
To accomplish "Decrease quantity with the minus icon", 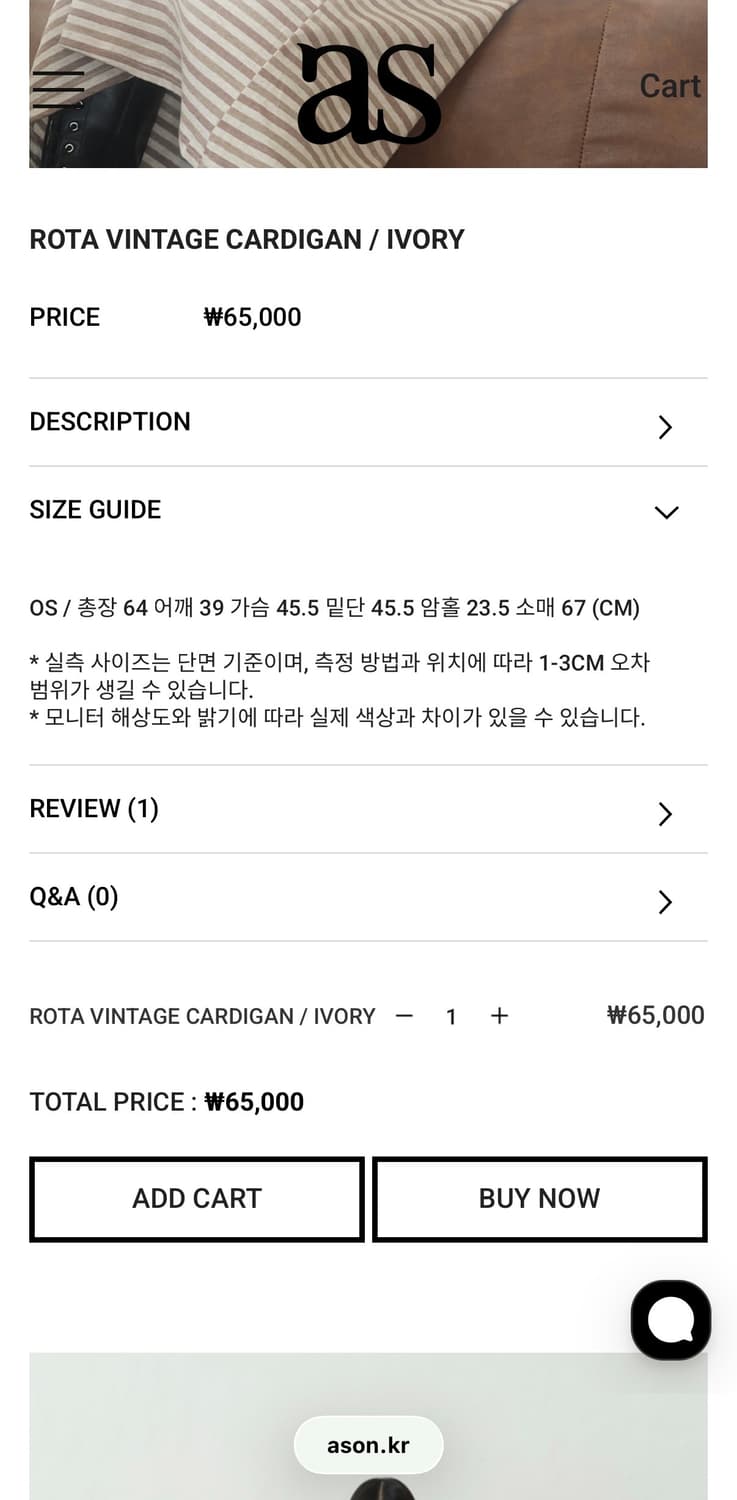I will coord(404,1016).
